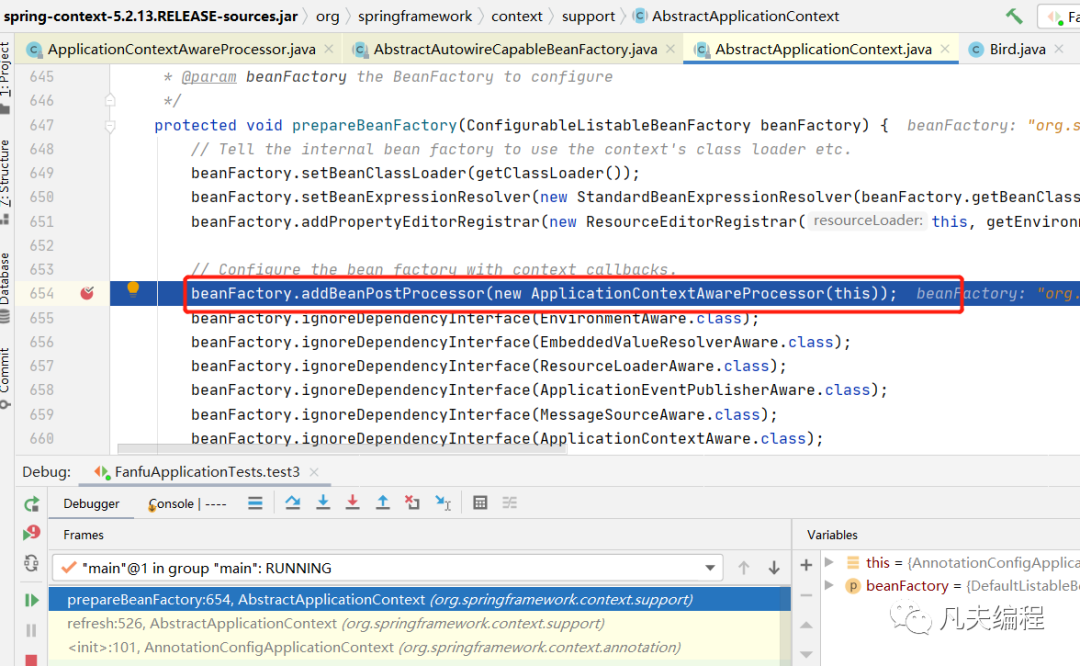Close FanfuApplicationTests.test3 debug tab
Image resolution: width=1080 pixels, height=666 pixels.
(x=314, y=472)
